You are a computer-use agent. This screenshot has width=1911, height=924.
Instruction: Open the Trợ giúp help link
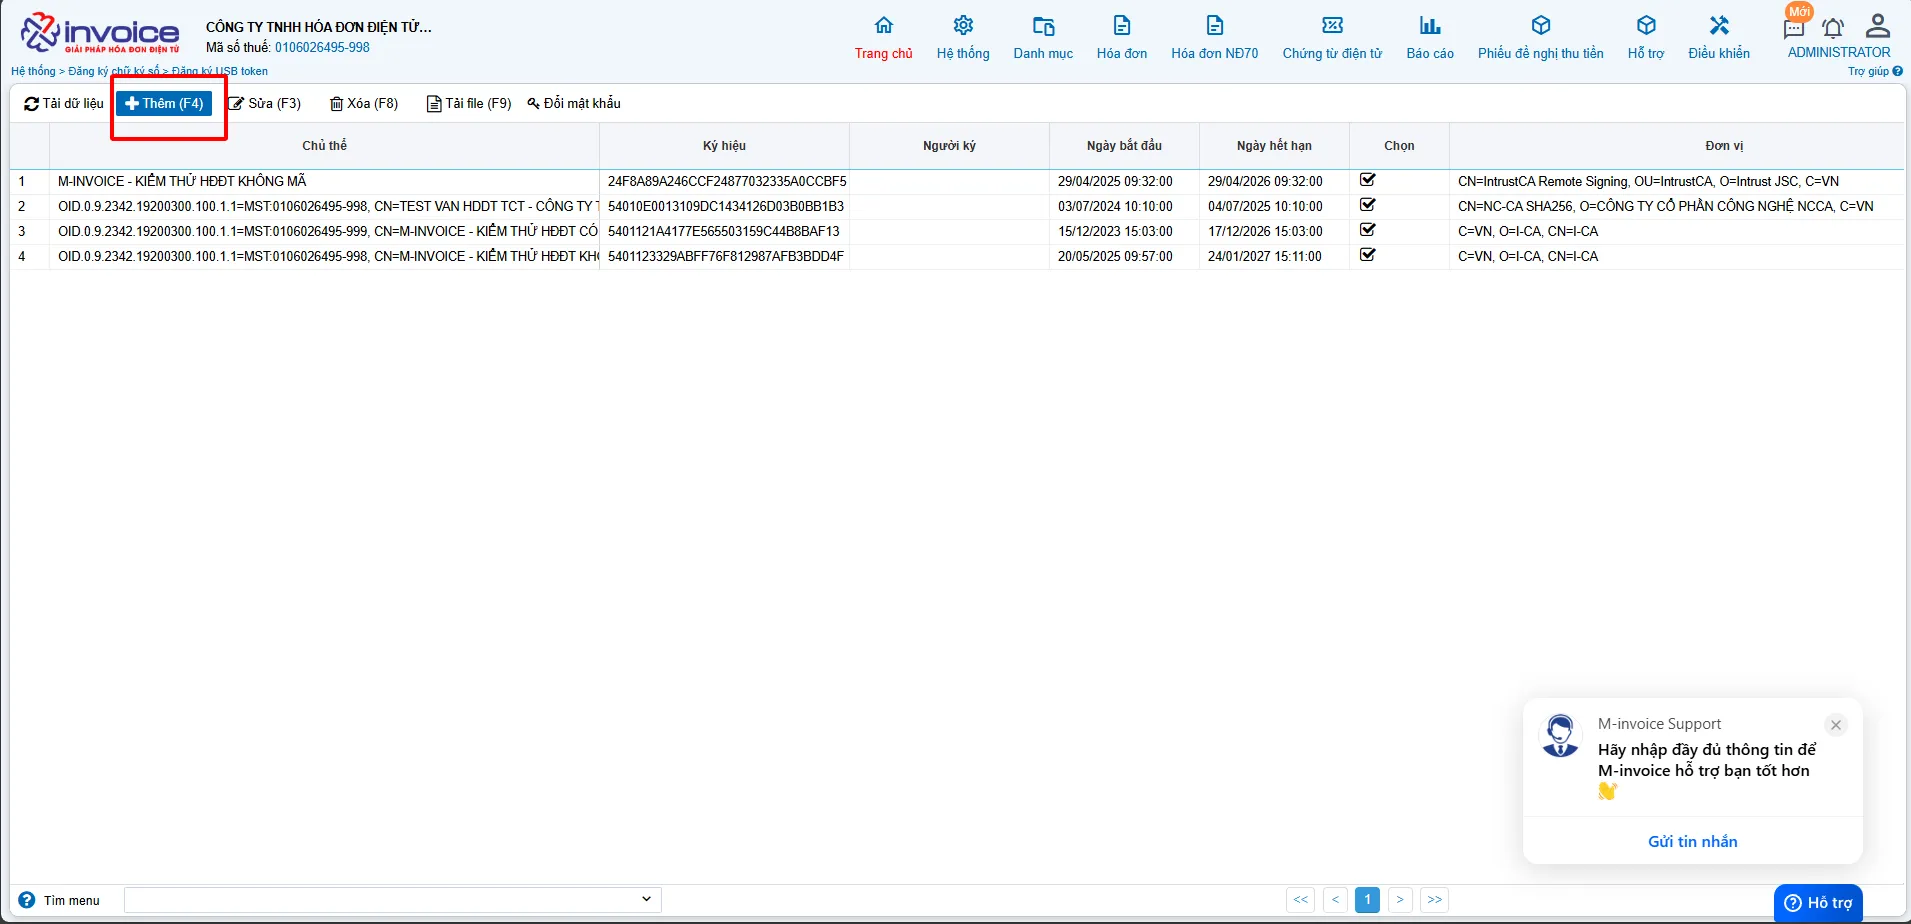(1875, 71)
